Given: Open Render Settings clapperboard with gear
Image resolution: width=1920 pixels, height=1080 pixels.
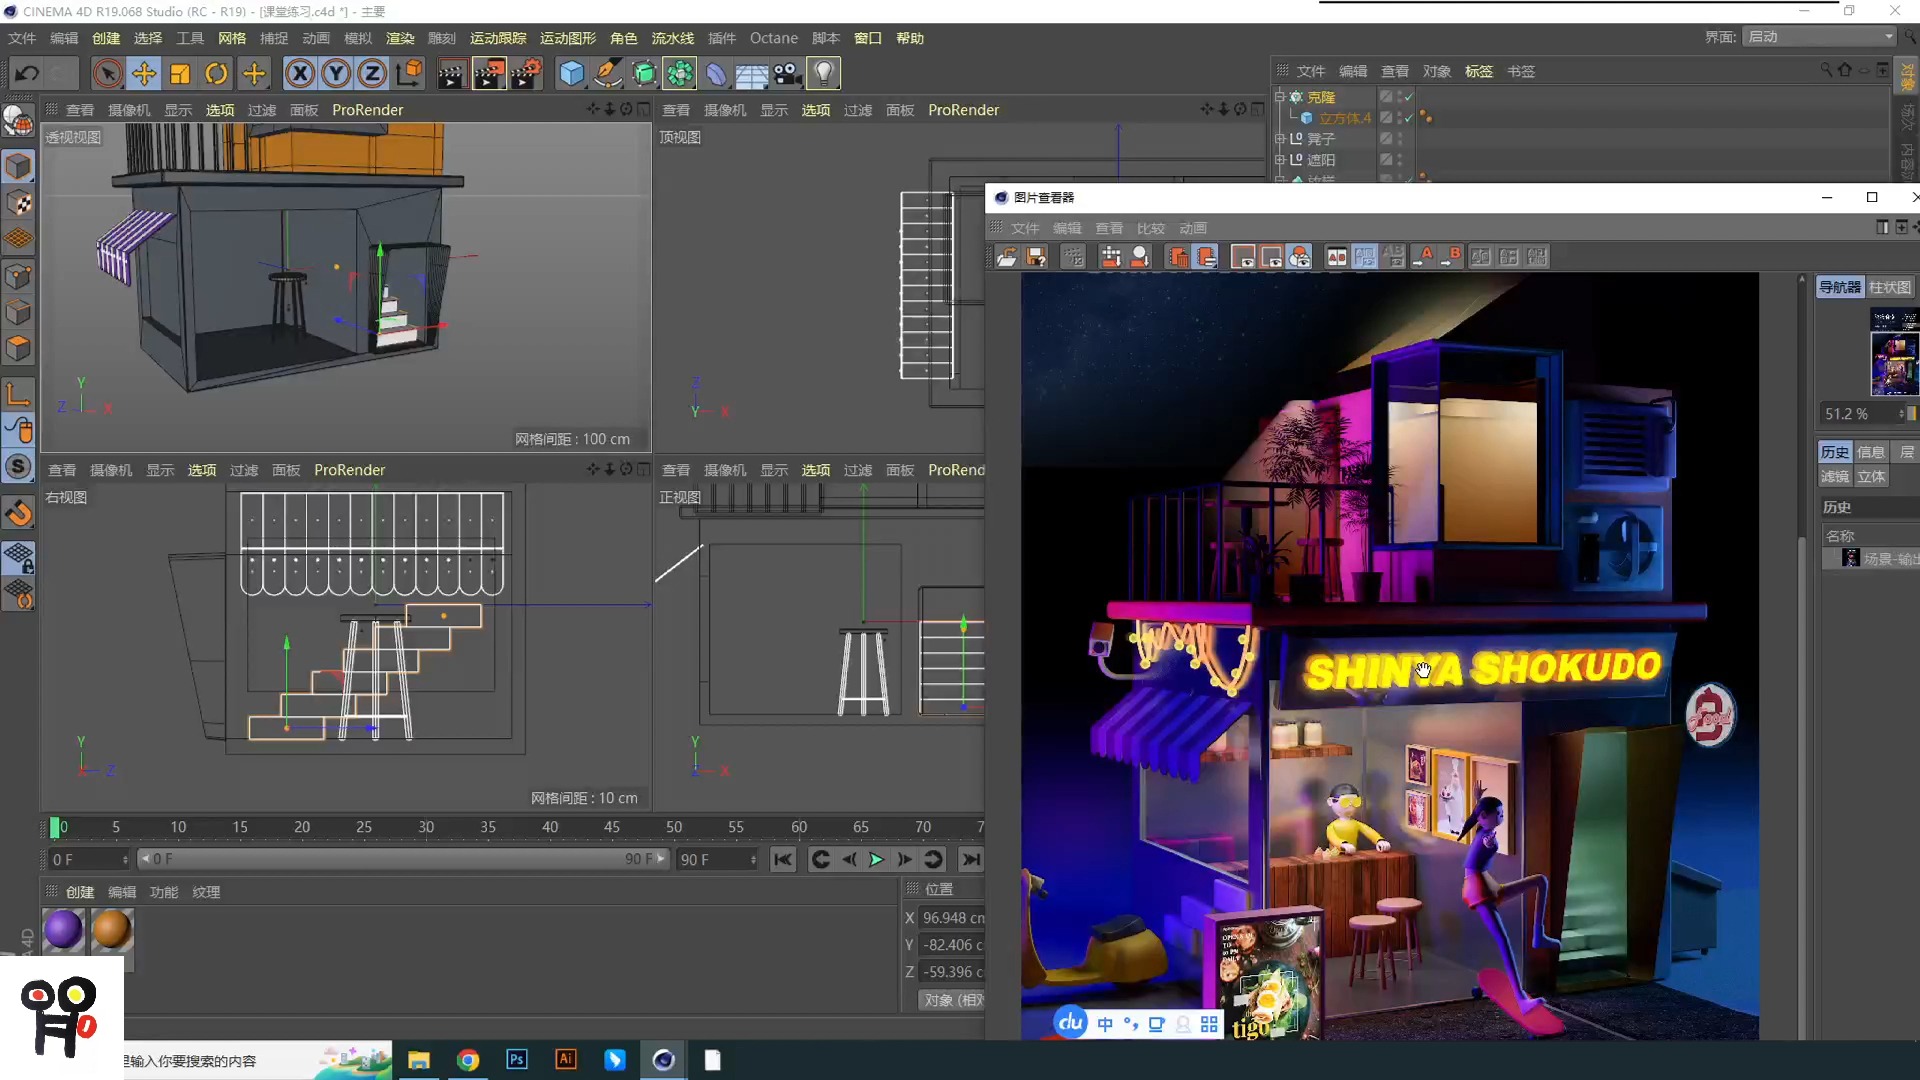Looking at the screenshot, I should (x=526, y=73).
